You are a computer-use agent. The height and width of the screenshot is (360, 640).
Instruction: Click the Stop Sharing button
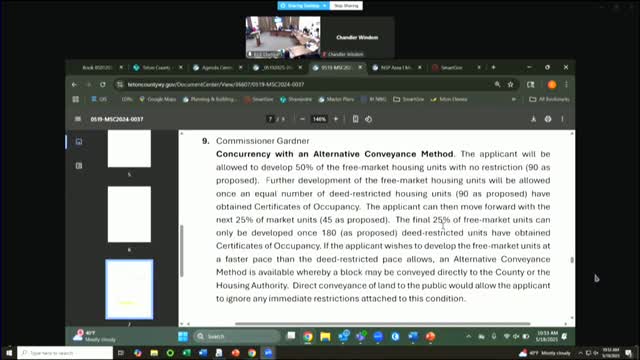346,6
